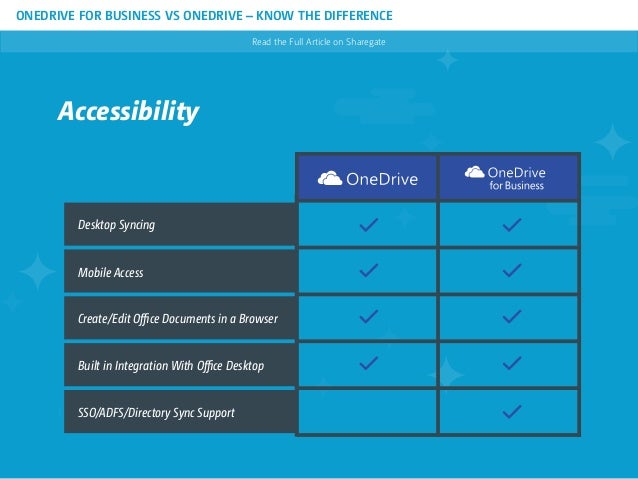Click the empty OneDrive cell for SSO/ADFS Support

367,411
